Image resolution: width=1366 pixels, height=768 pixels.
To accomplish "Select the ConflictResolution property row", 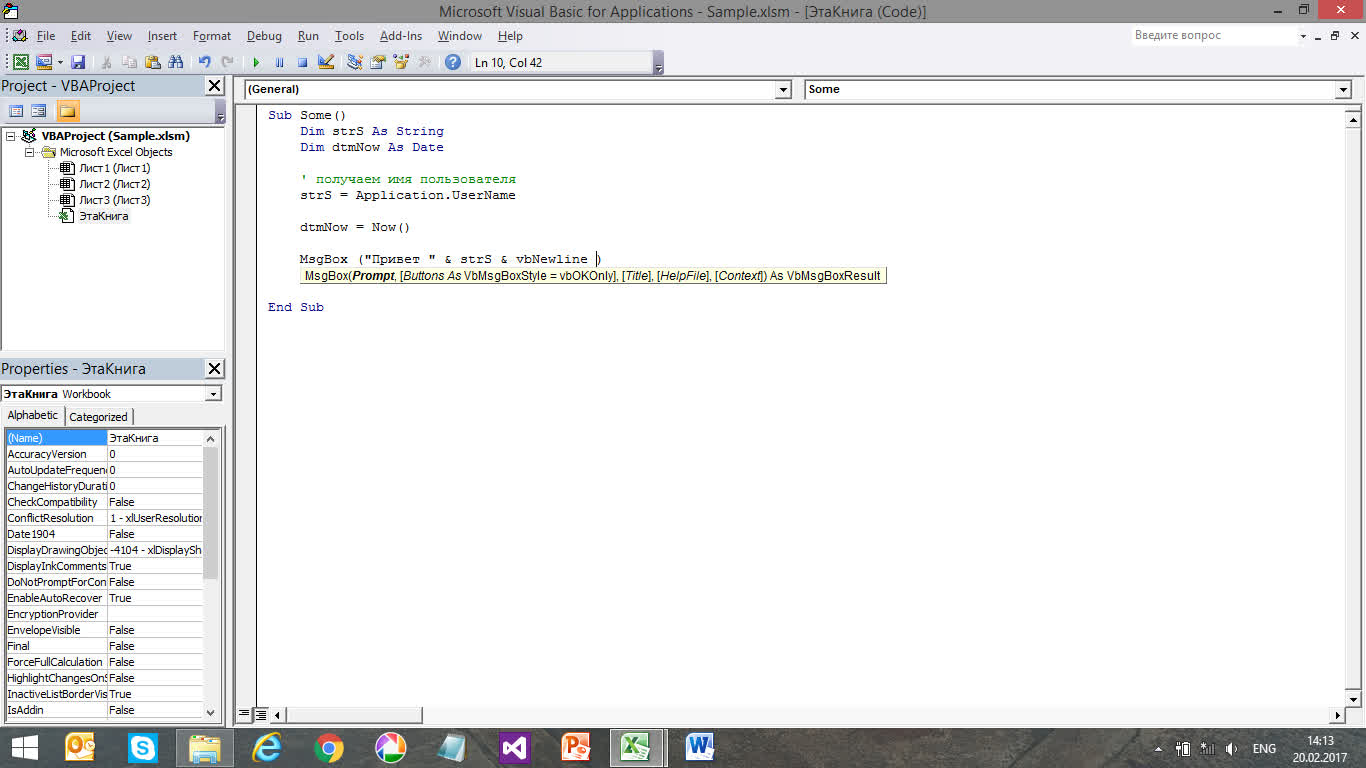I will pos(104,518).
